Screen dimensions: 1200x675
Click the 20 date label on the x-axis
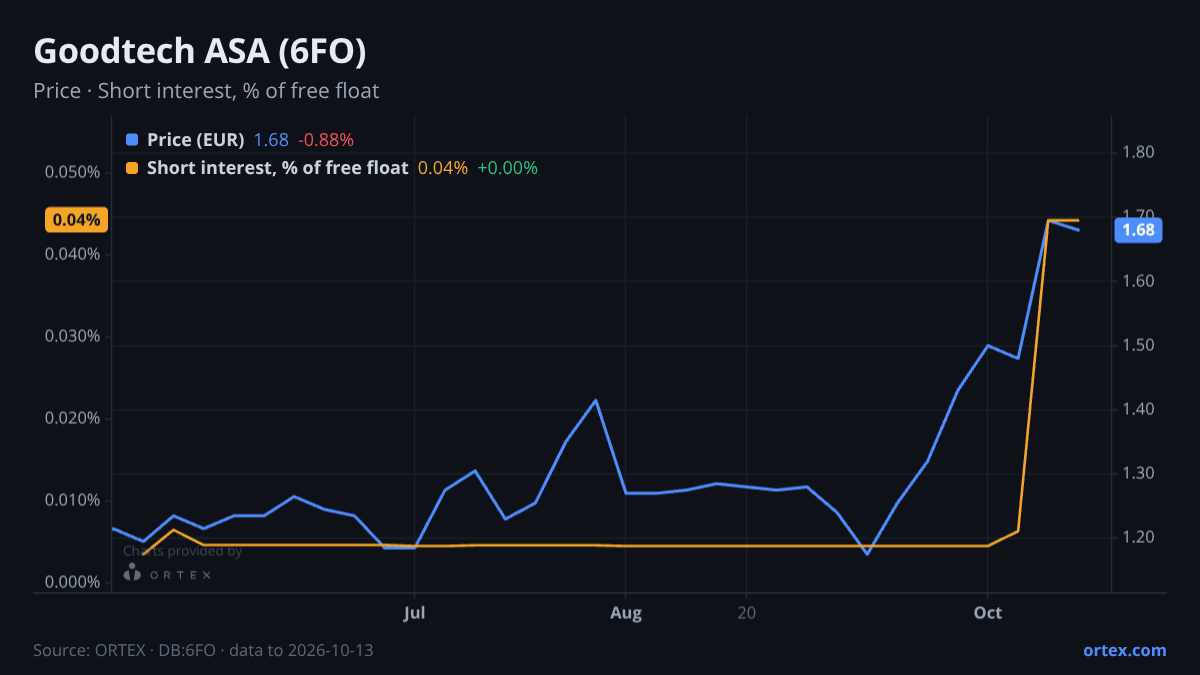pyautogui.click(x=747, y=612)
